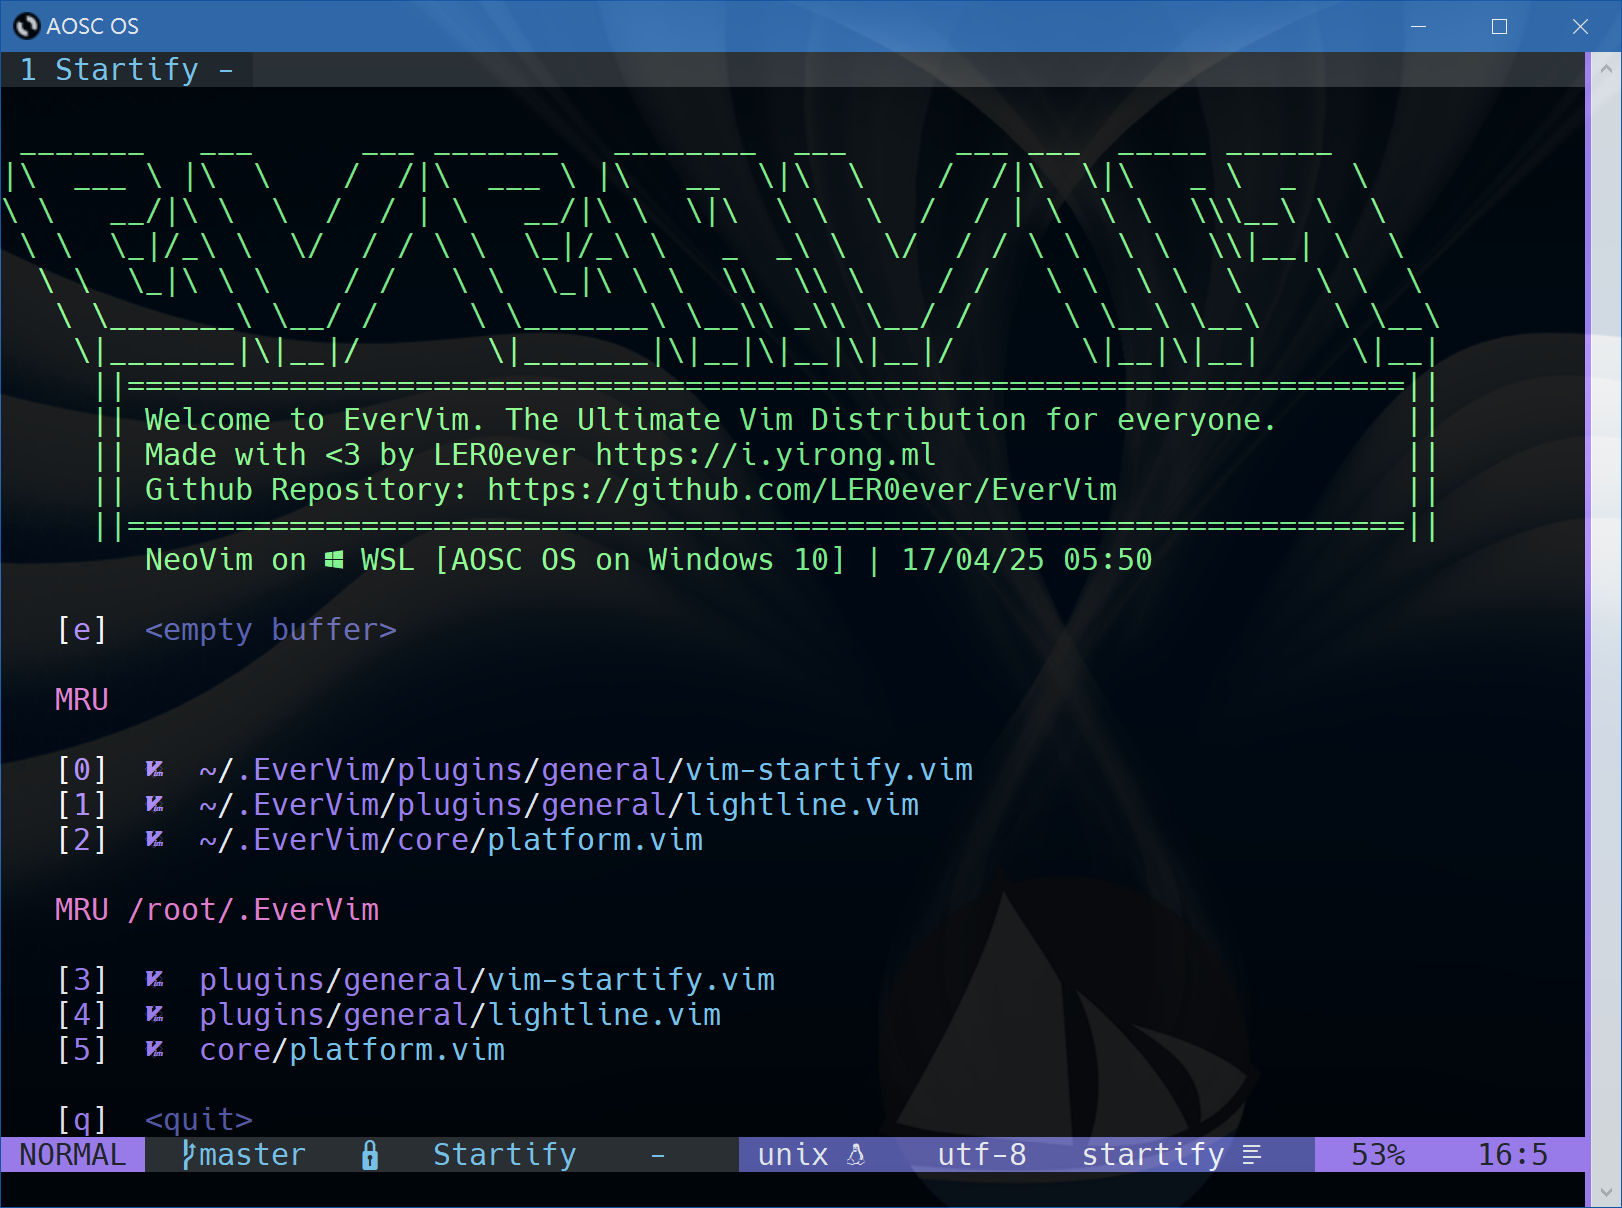
Task: Click the GitHub repository URL for EverVim
Action: tap(802, 490)
